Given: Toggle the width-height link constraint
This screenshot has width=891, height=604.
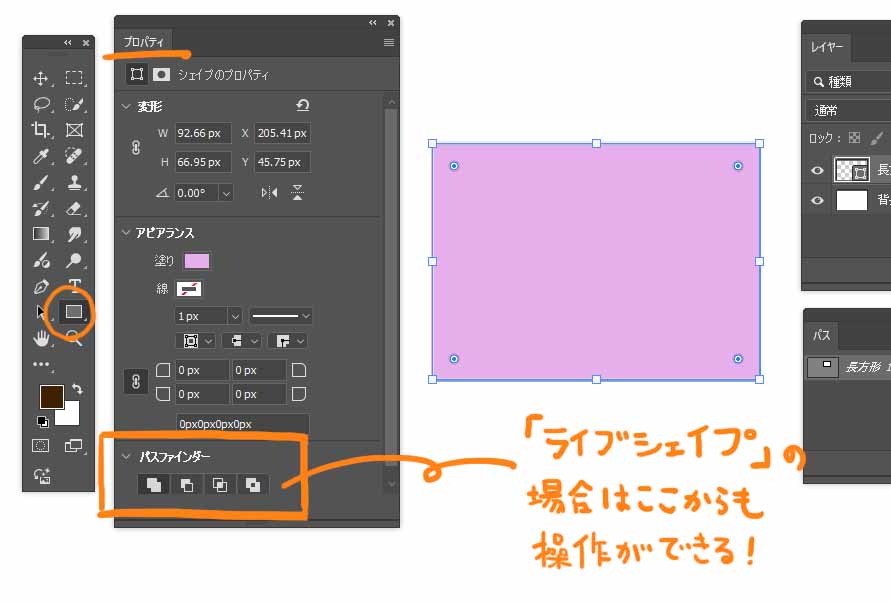Looking at the screenshot, I should click(136, 147).
